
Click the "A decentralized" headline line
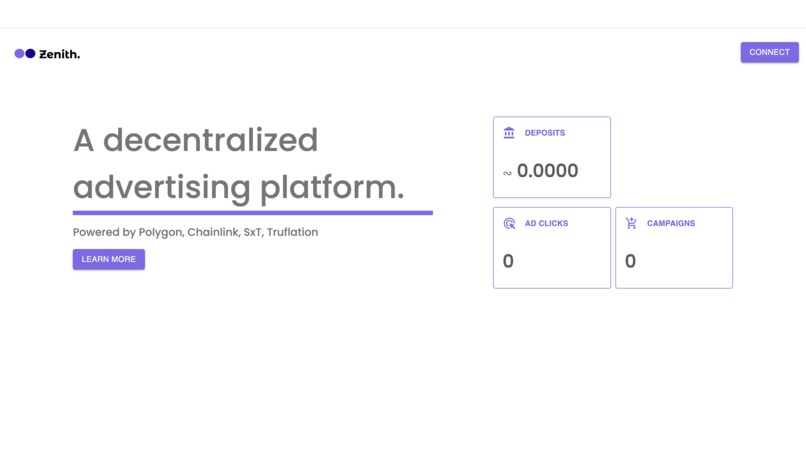[196, 140]
